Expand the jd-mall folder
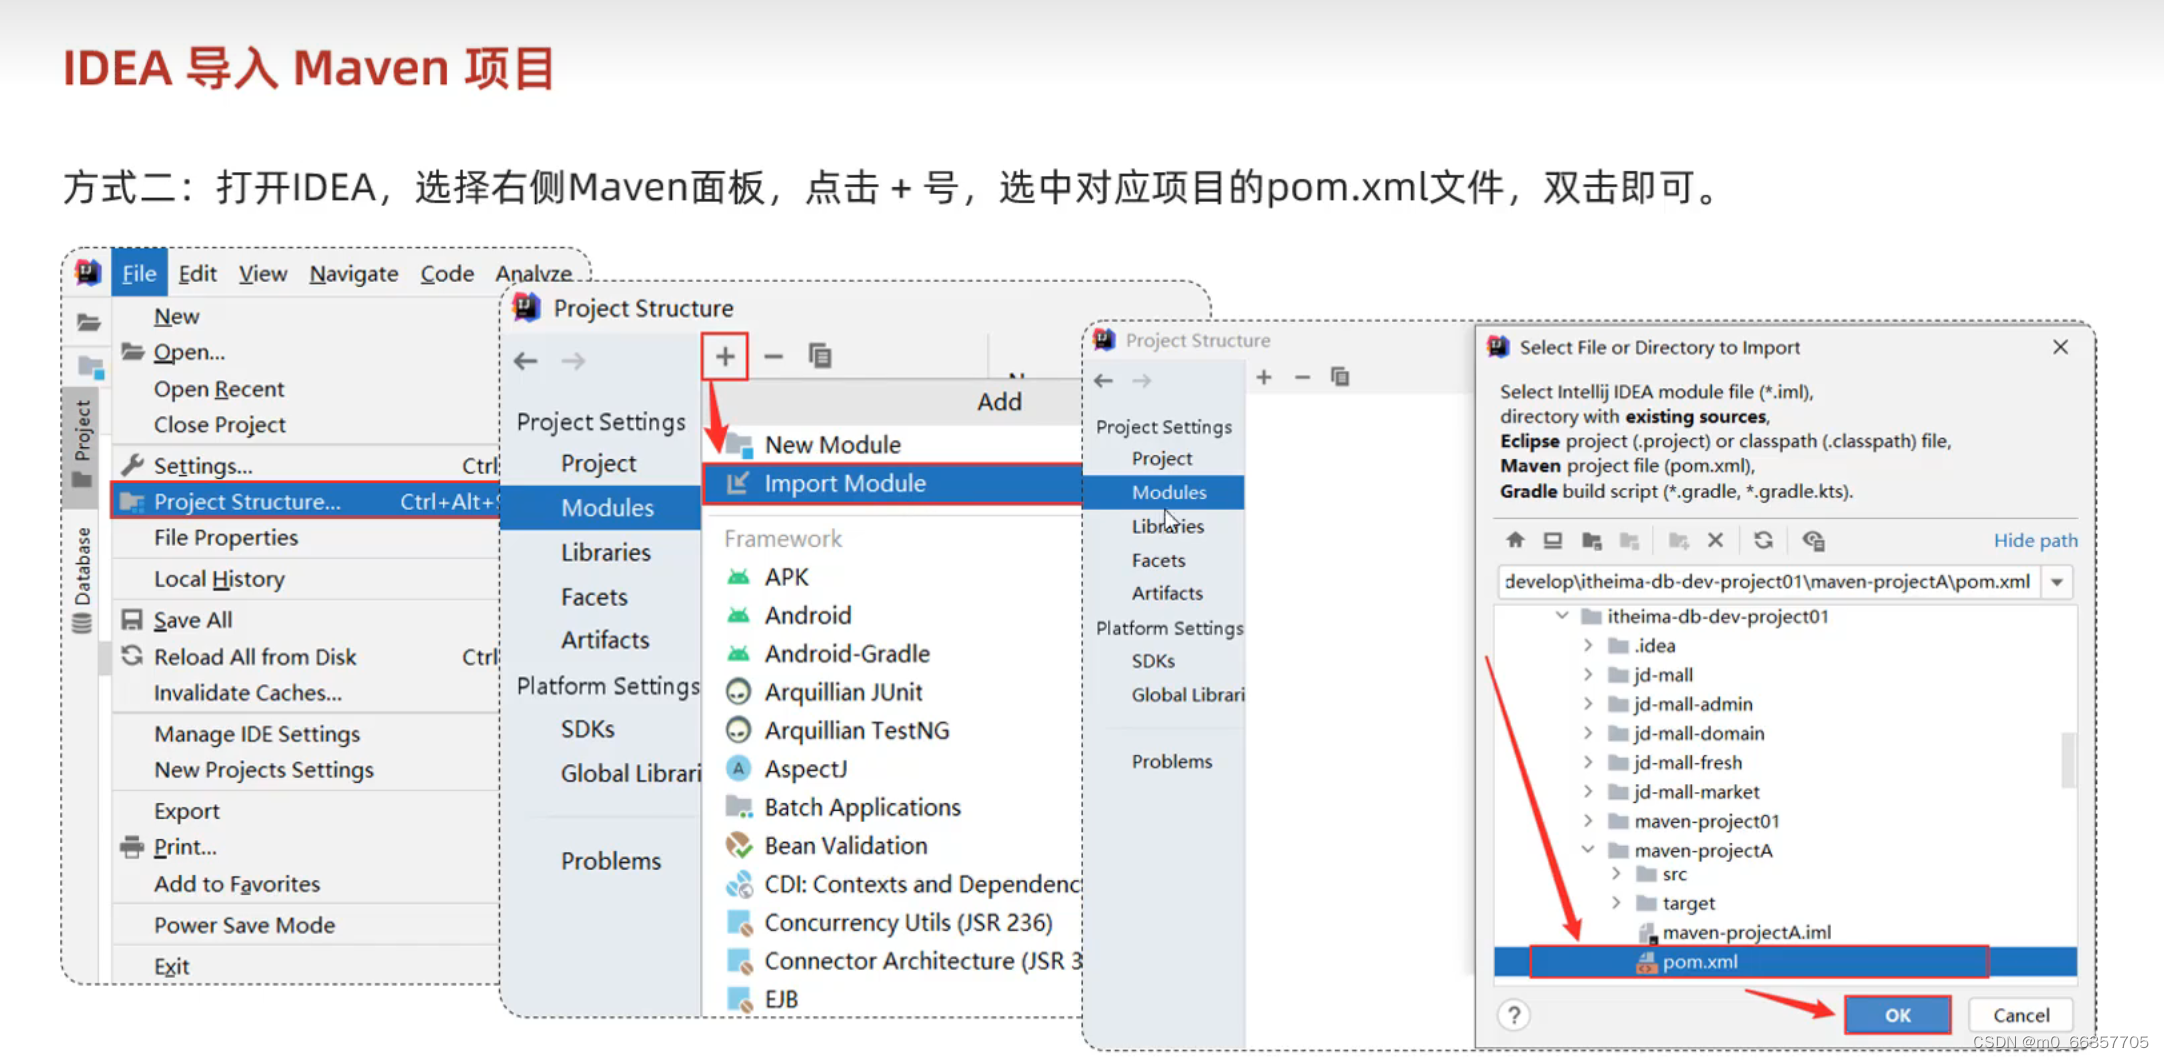Screen dimensions: 2164x1060 click(1590, 674)
